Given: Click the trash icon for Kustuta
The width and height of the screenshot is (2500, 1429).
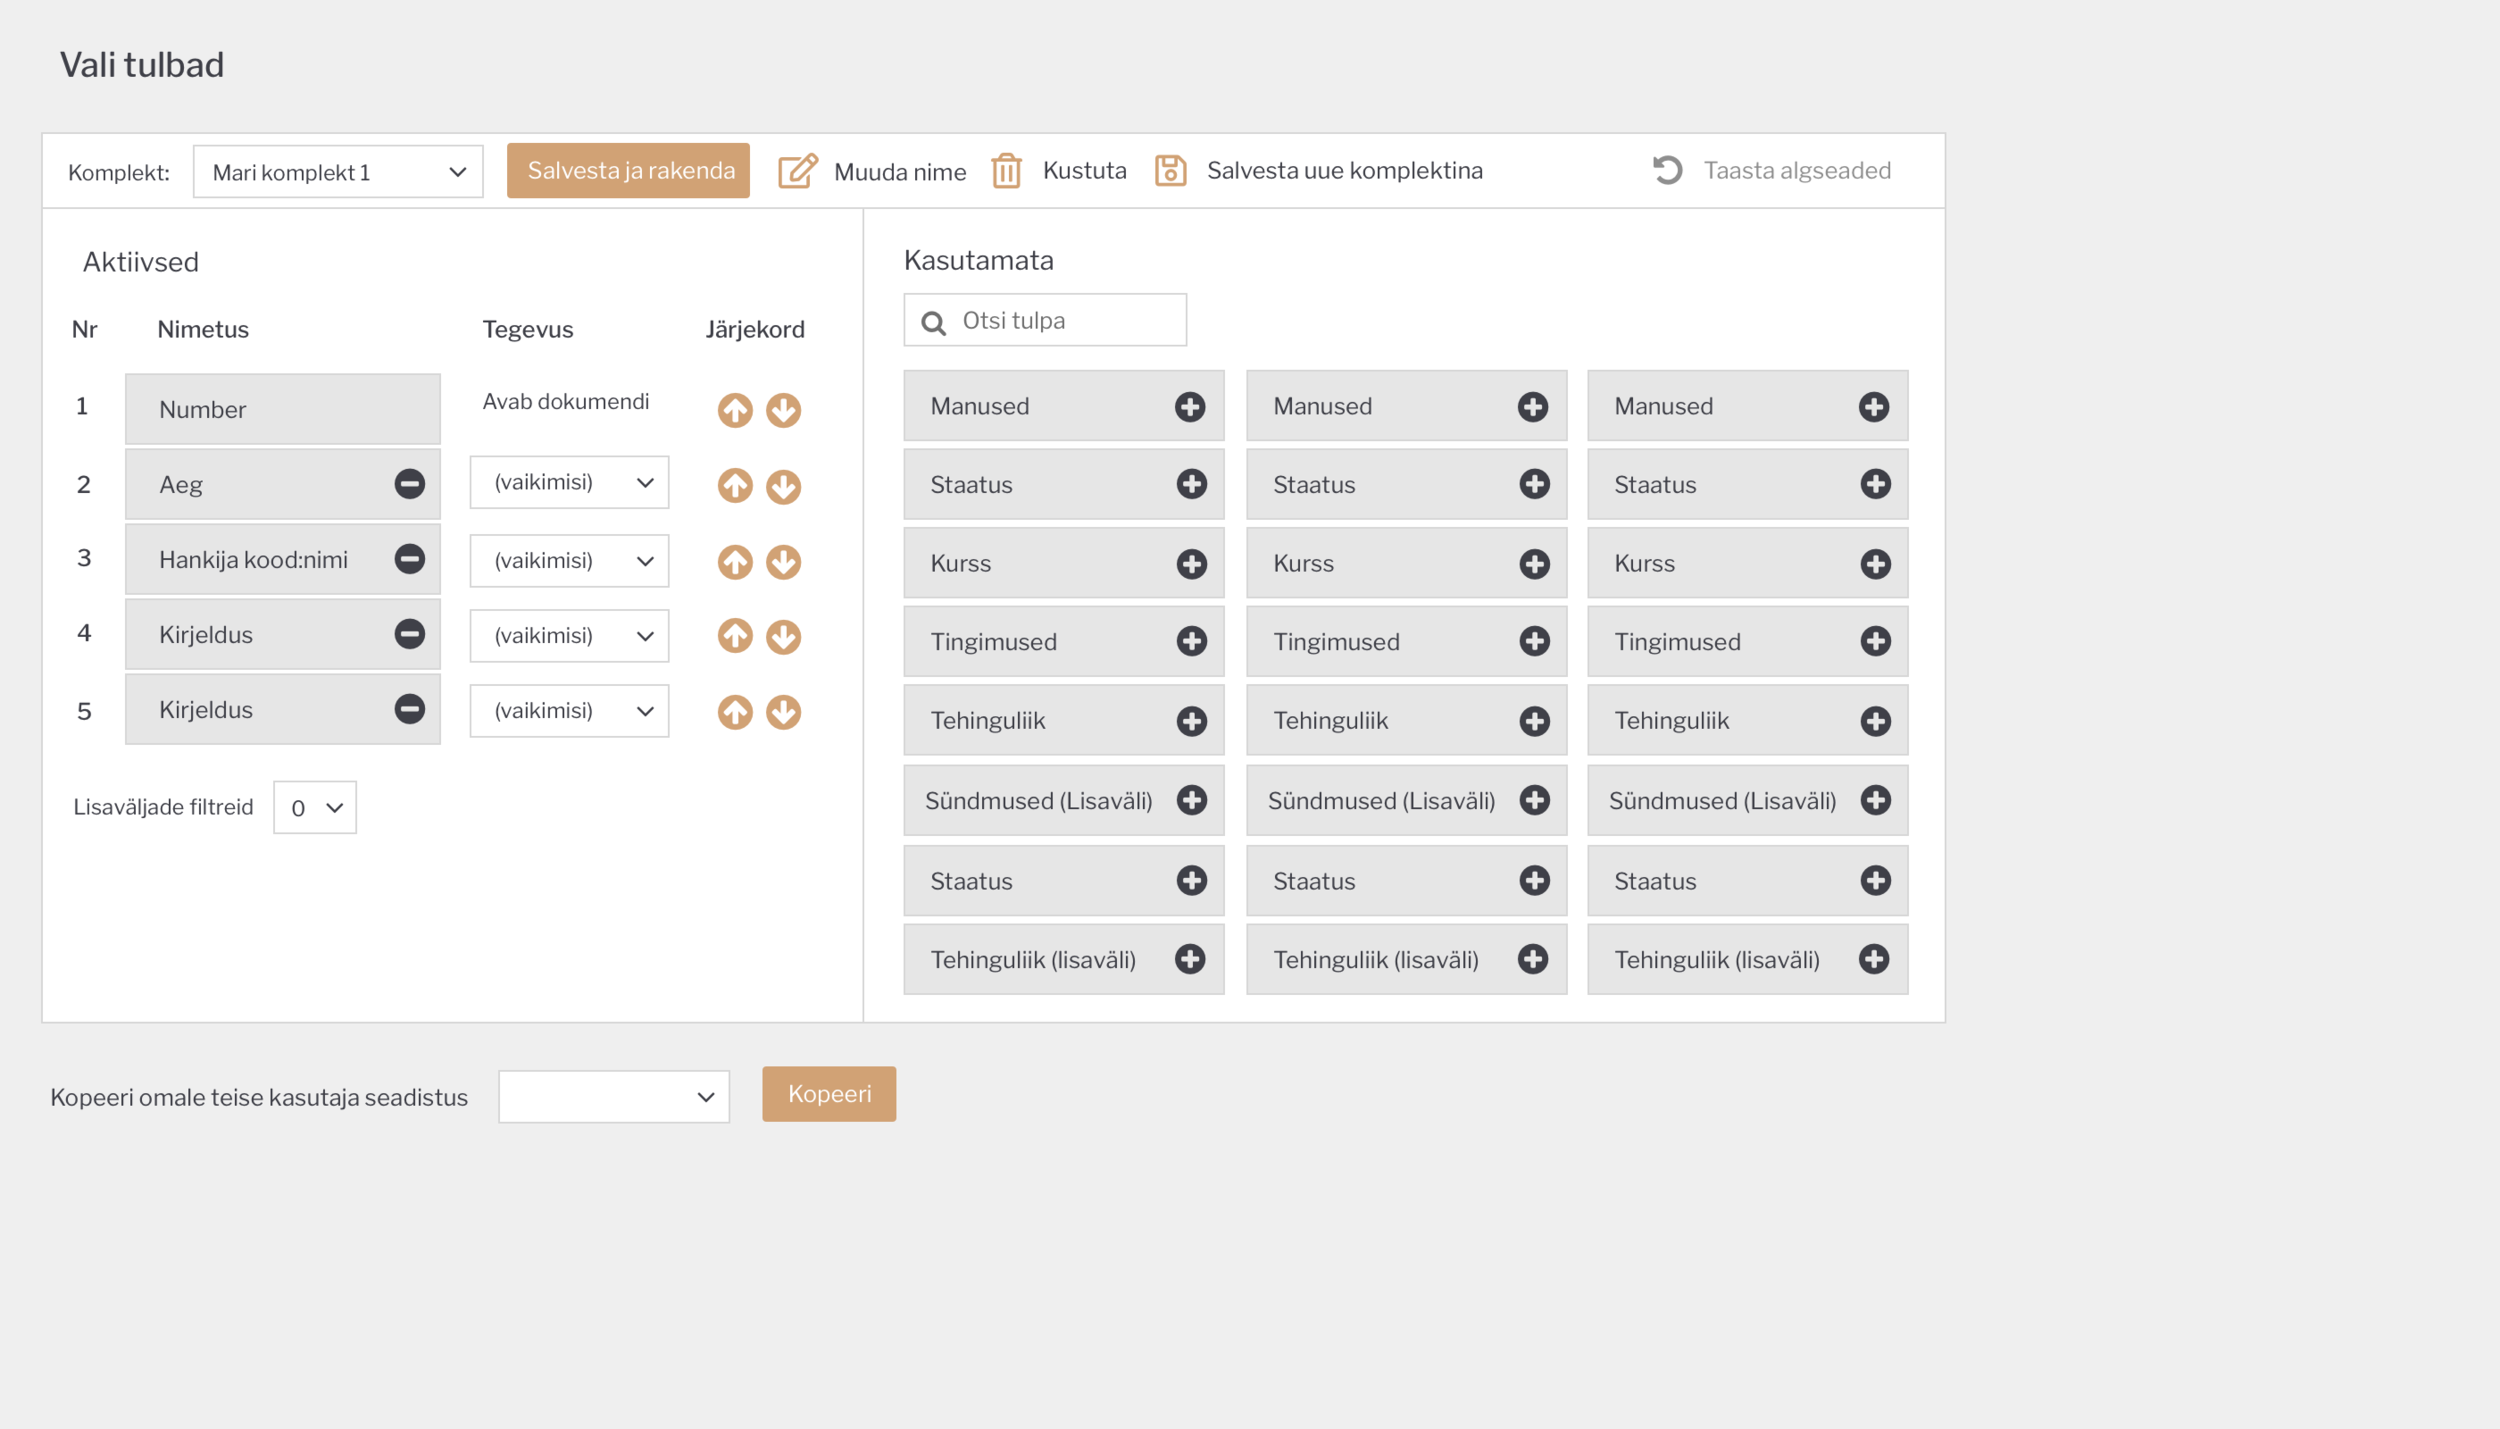Looking at the screenshot, I should point(1006,171).
